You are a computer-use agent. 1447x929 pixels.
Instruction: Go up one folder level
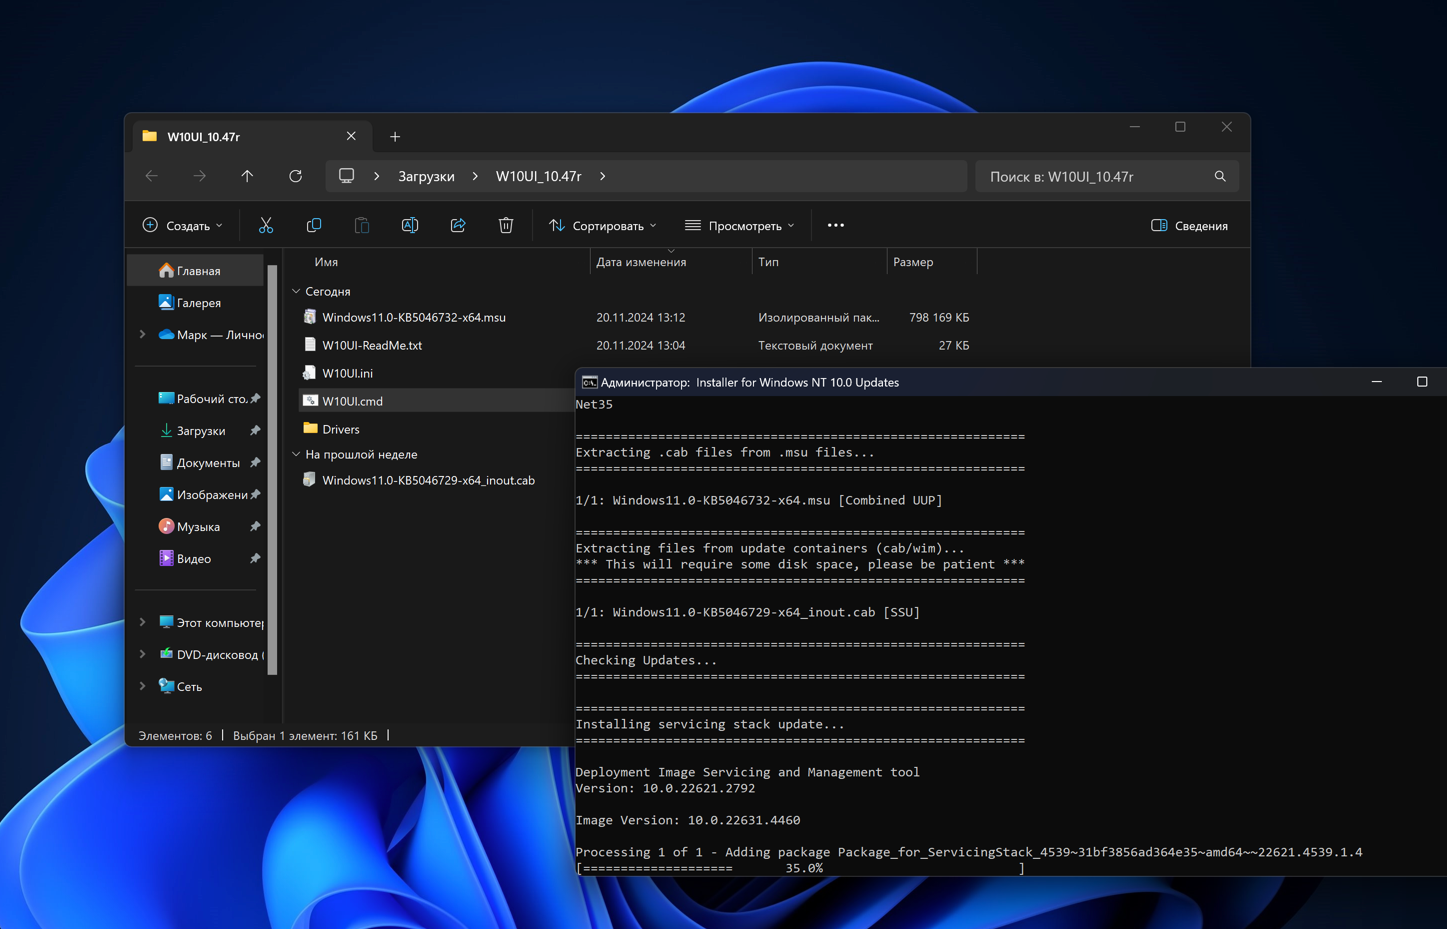pyautogui.click(x=247, y=176)
